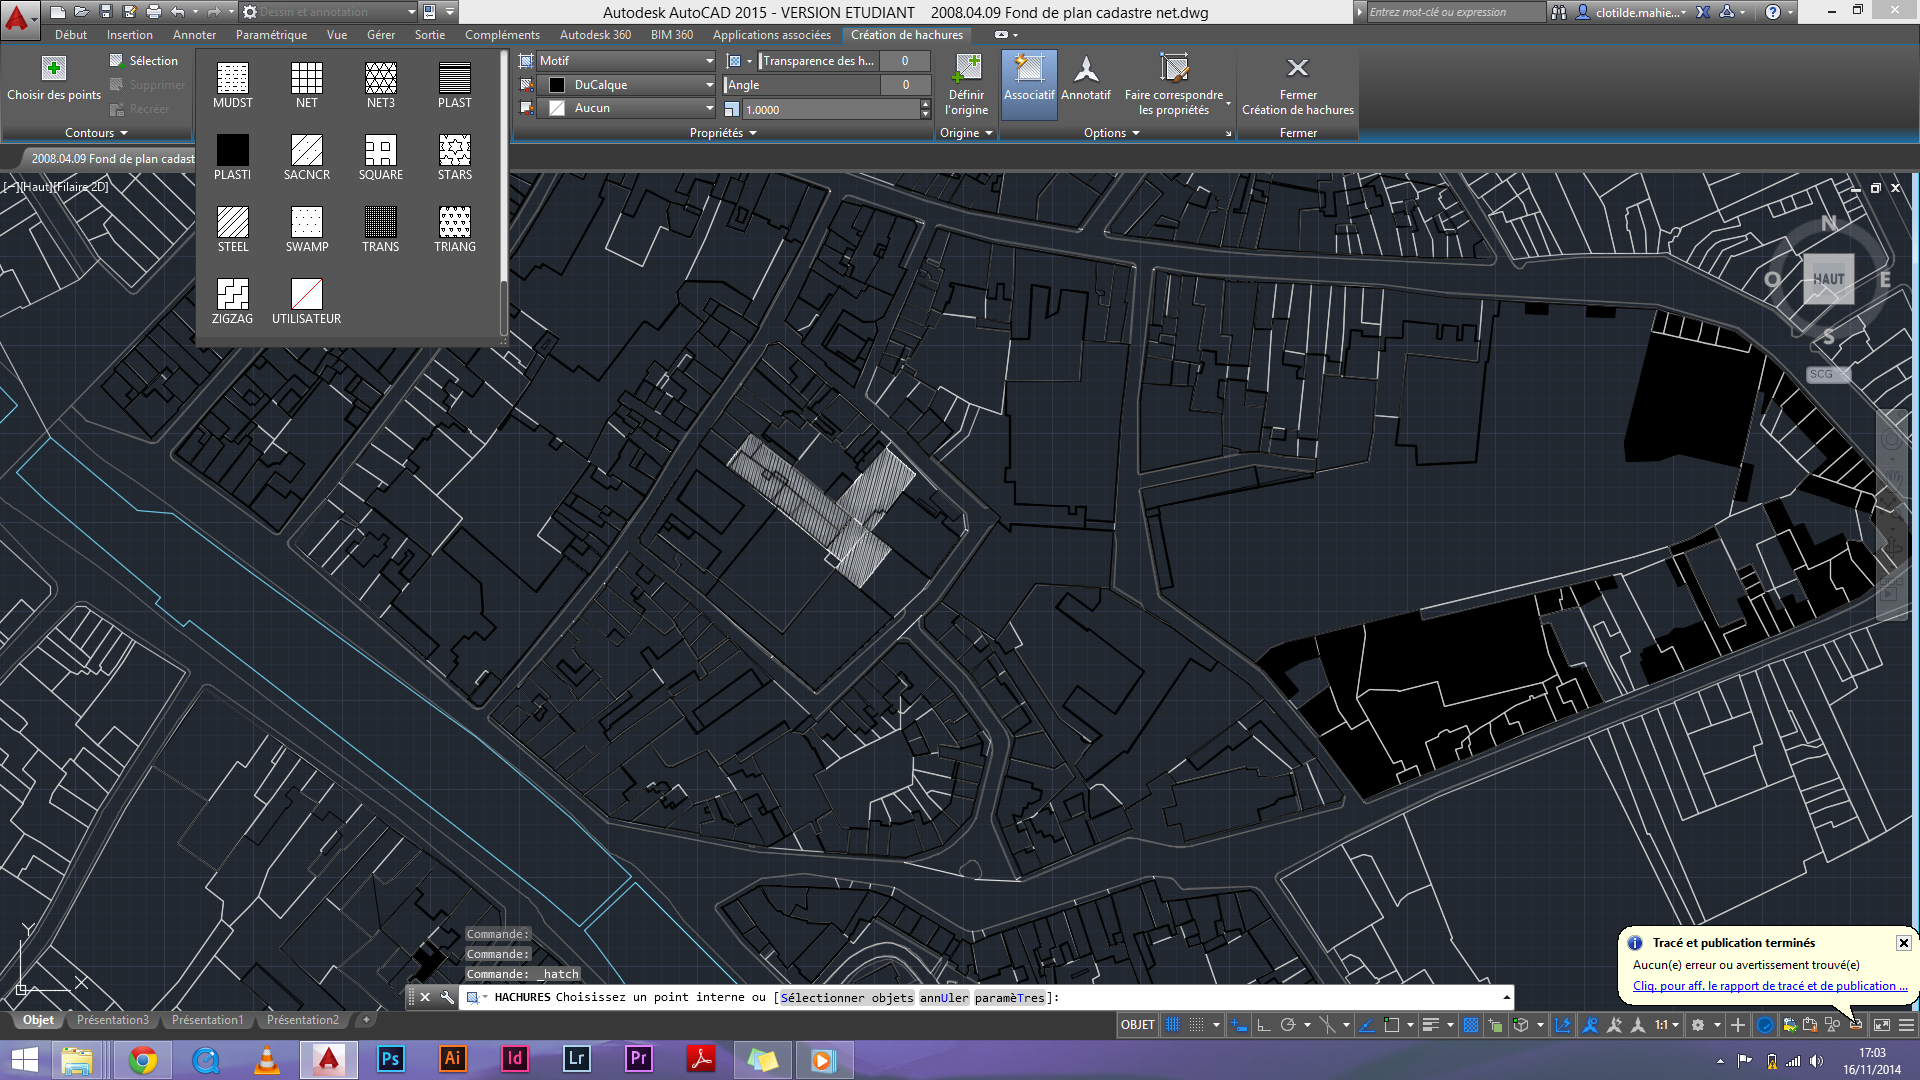This screenshot has width=1920, height=1080.
Task: Select the NET hatch pattern
Action: click(x=306, y=86)
